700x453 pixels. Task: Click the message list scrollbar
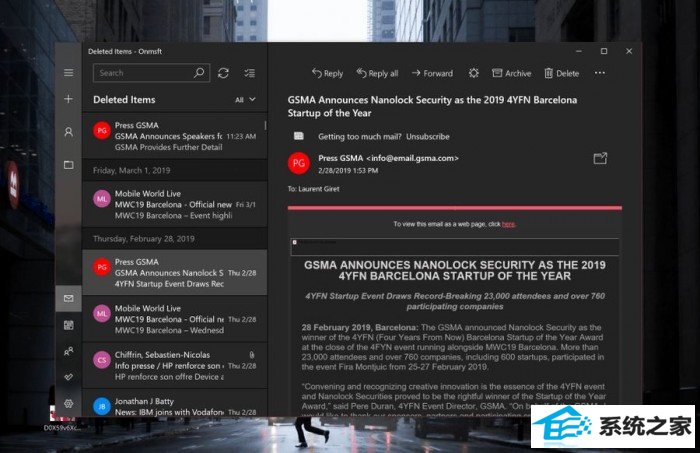[x=265, y=125]
